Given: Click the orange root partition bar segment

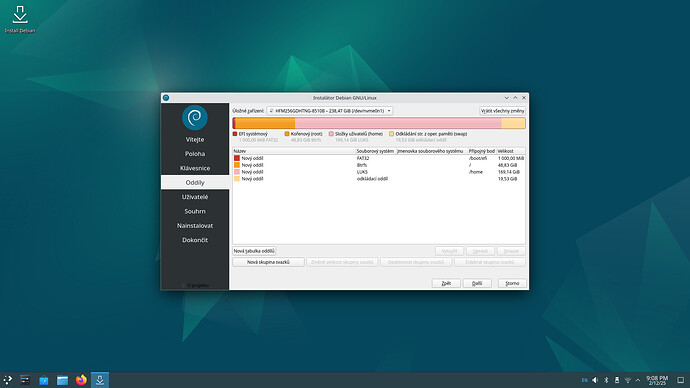Looking at the screenshot, I should [265, 123].
